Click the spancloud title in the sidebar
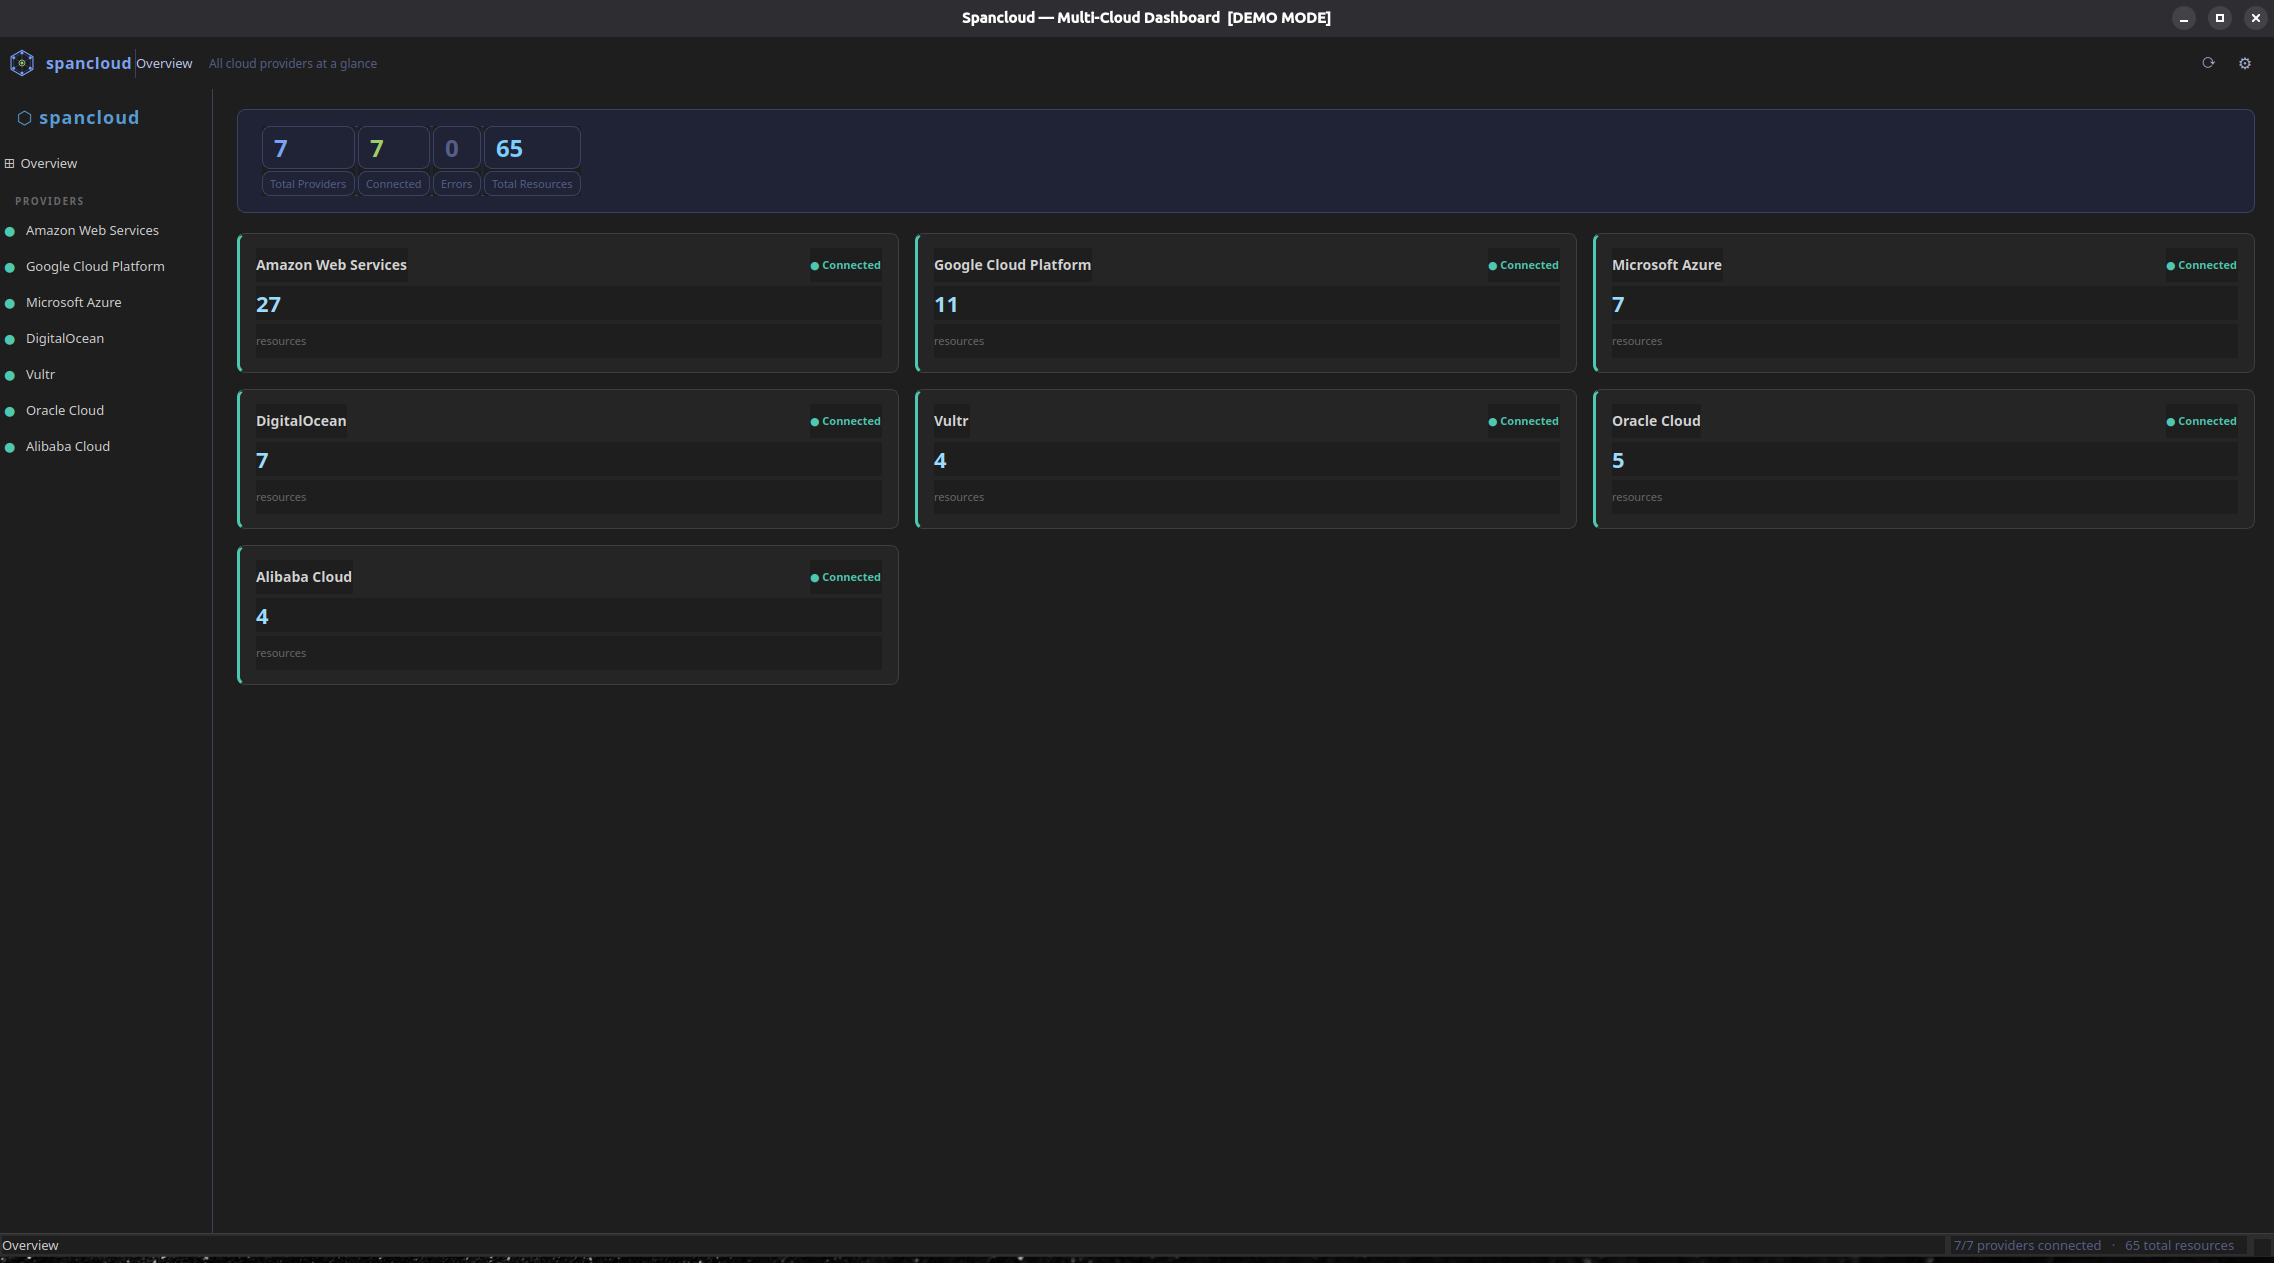 pos(89,118)
